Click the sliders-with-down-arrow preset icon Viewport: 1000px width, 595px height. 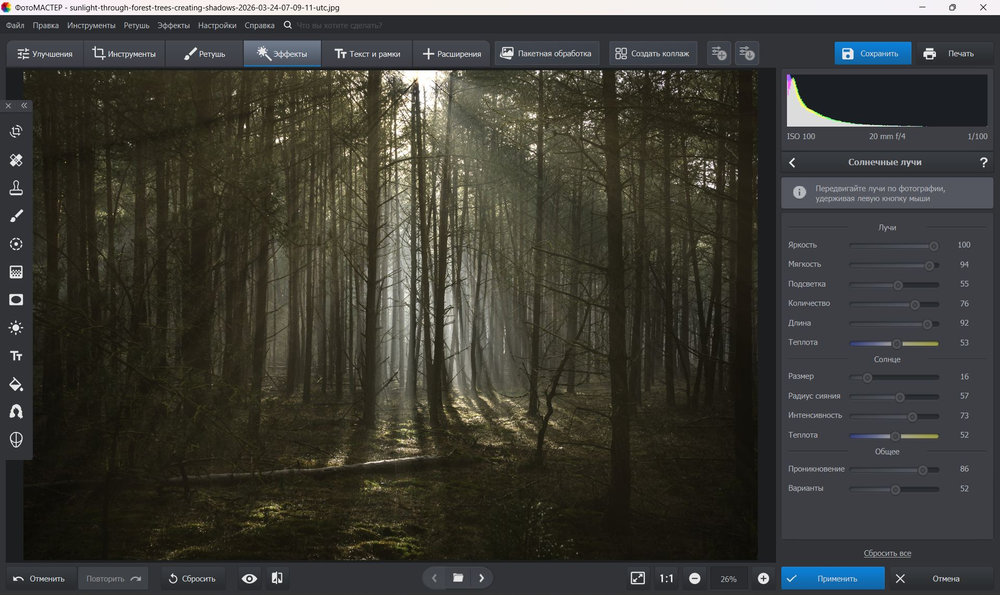[x=747, y=54]
